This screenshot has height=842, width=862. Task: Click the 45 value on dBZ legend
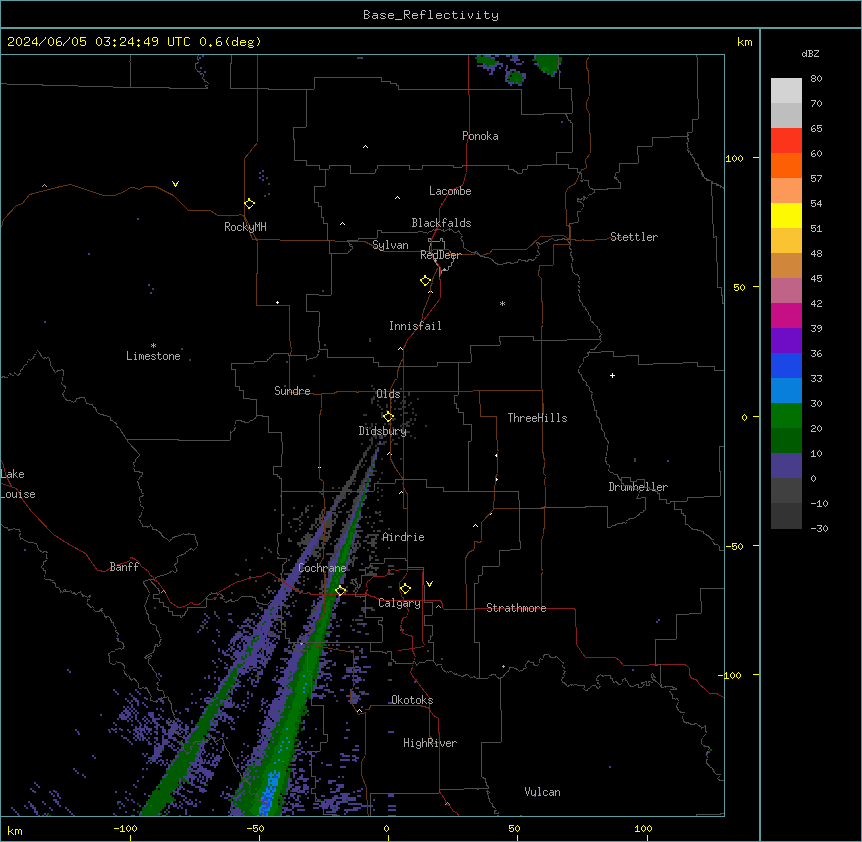pyautogui.click(x=816, y=278)
